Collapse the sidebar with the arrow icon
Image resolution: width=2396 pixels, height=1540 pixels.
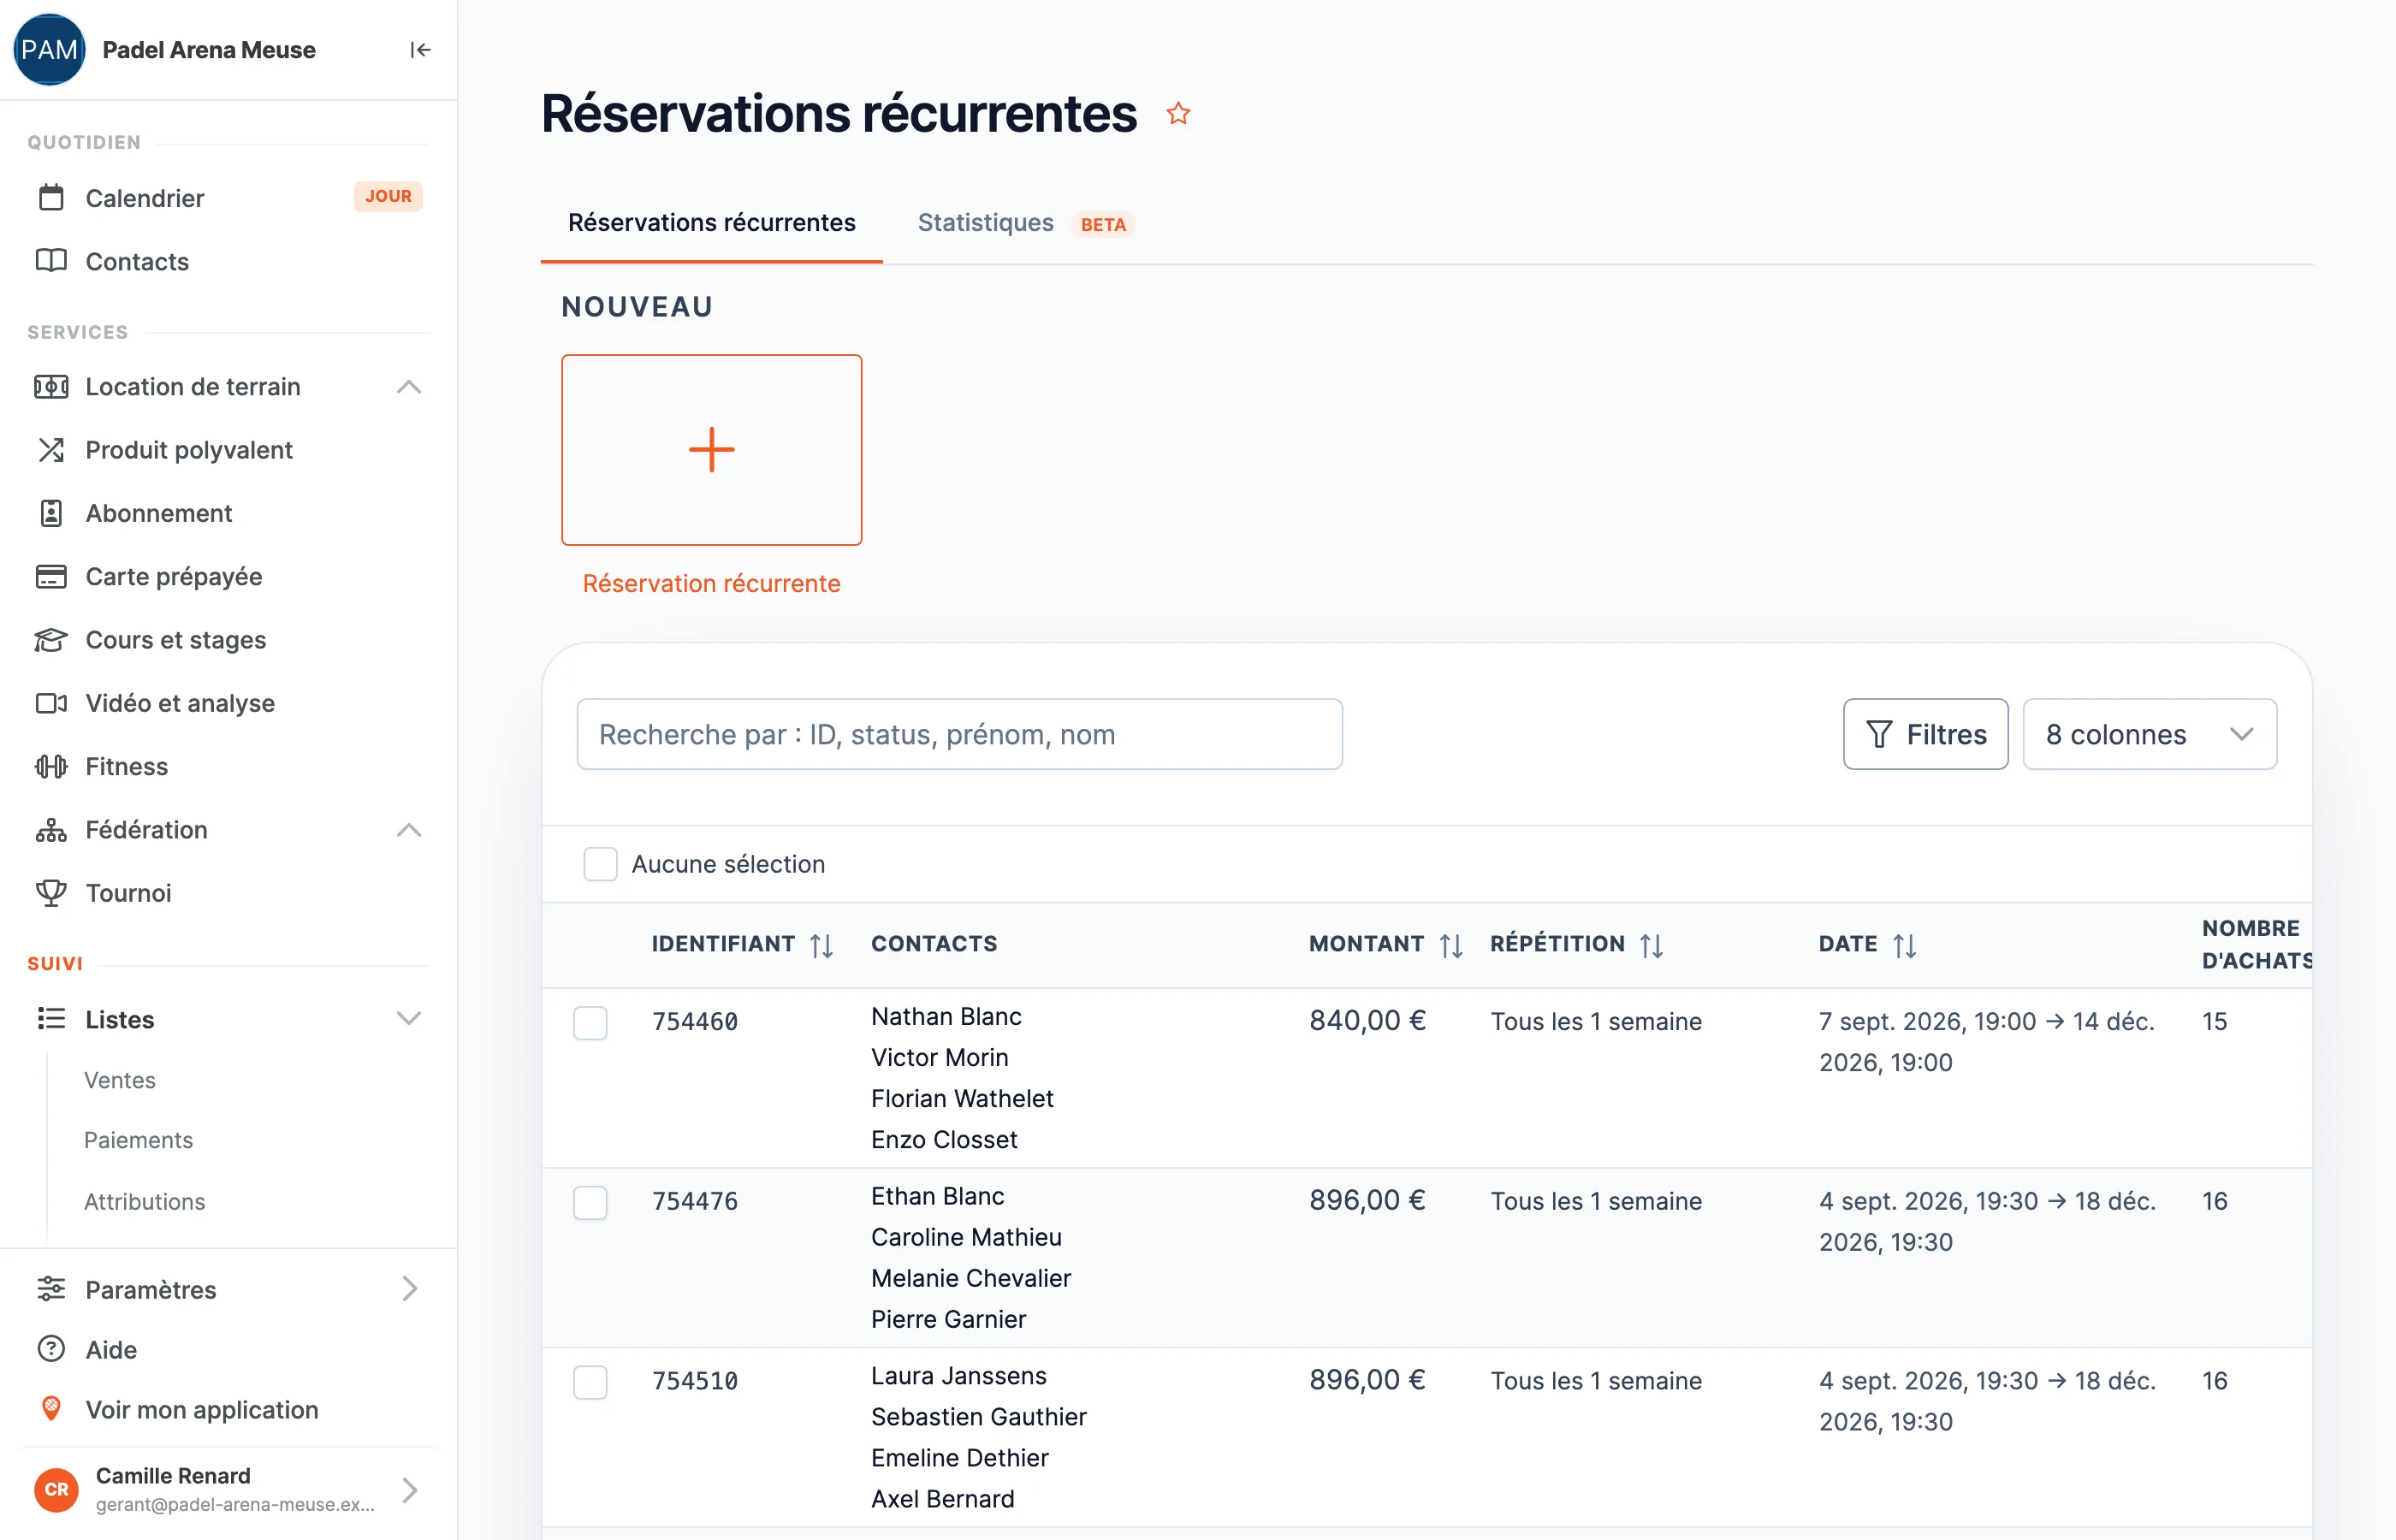[420, 50]
